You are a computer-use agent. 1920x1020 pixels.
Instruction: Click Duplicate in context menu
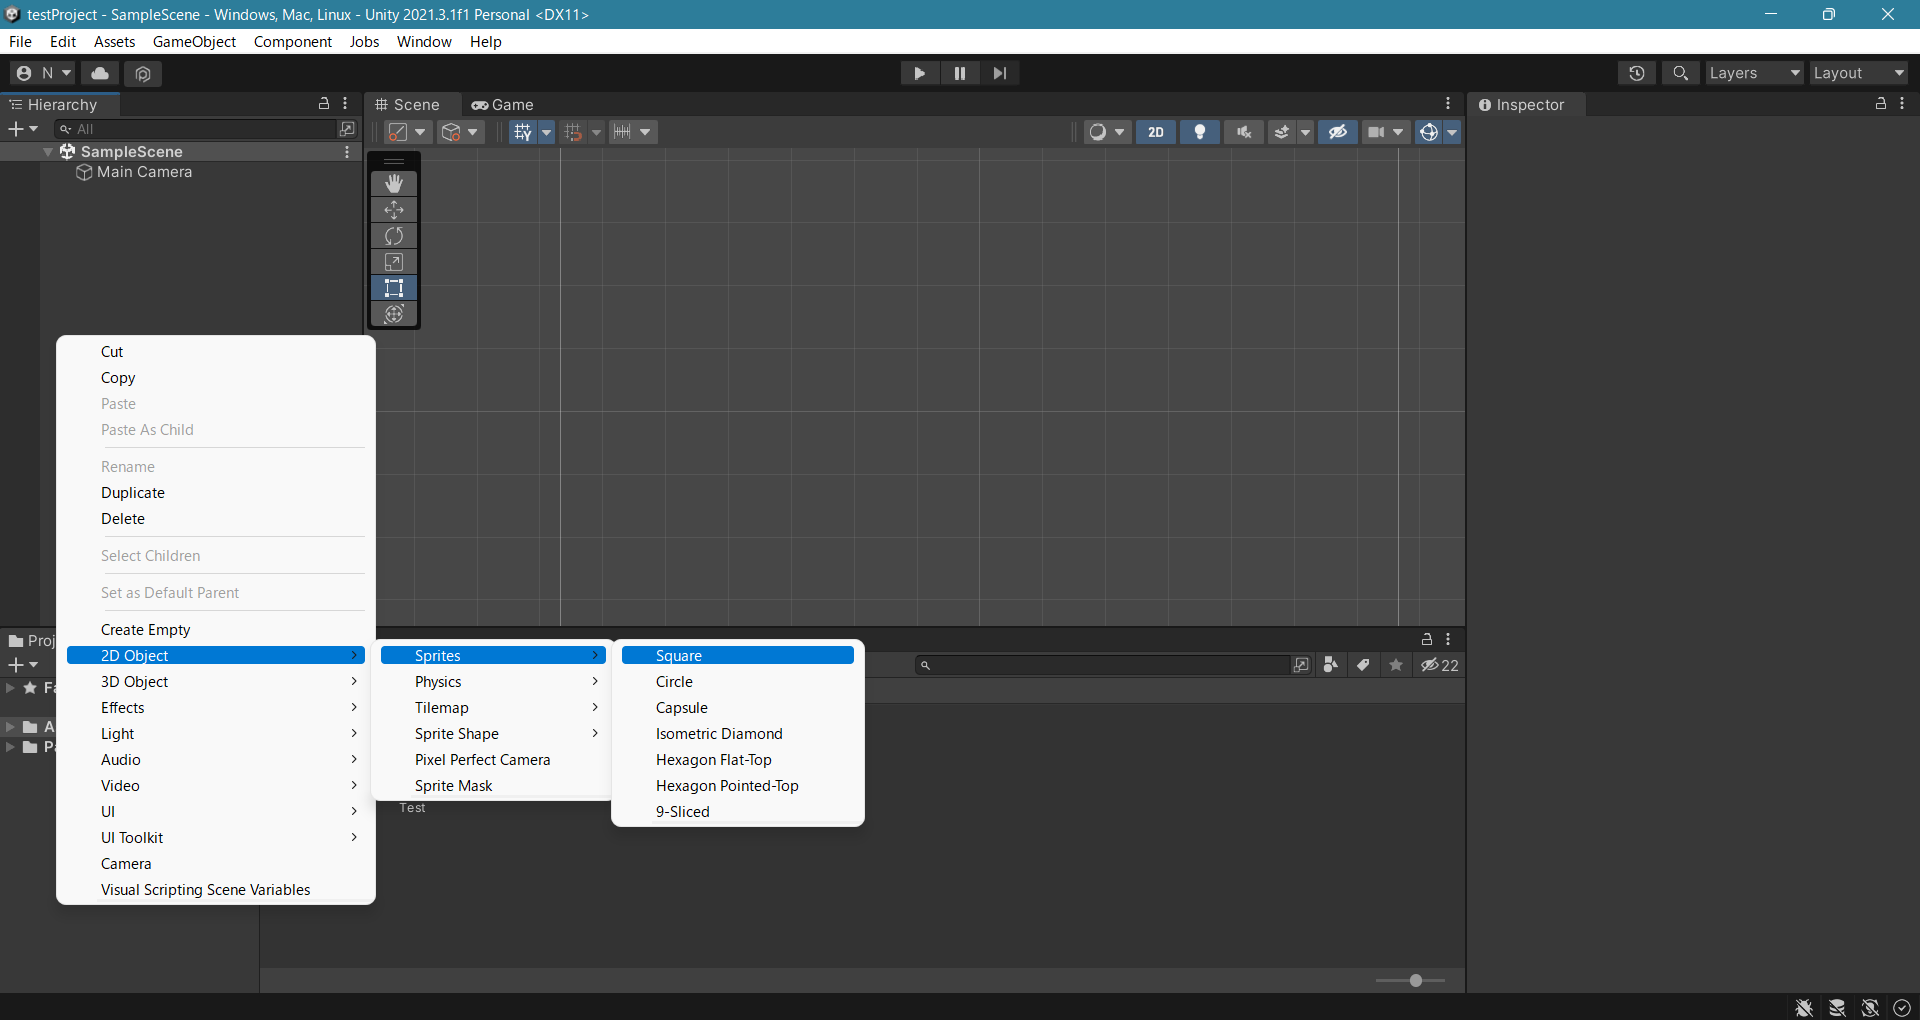click(216, 493)
